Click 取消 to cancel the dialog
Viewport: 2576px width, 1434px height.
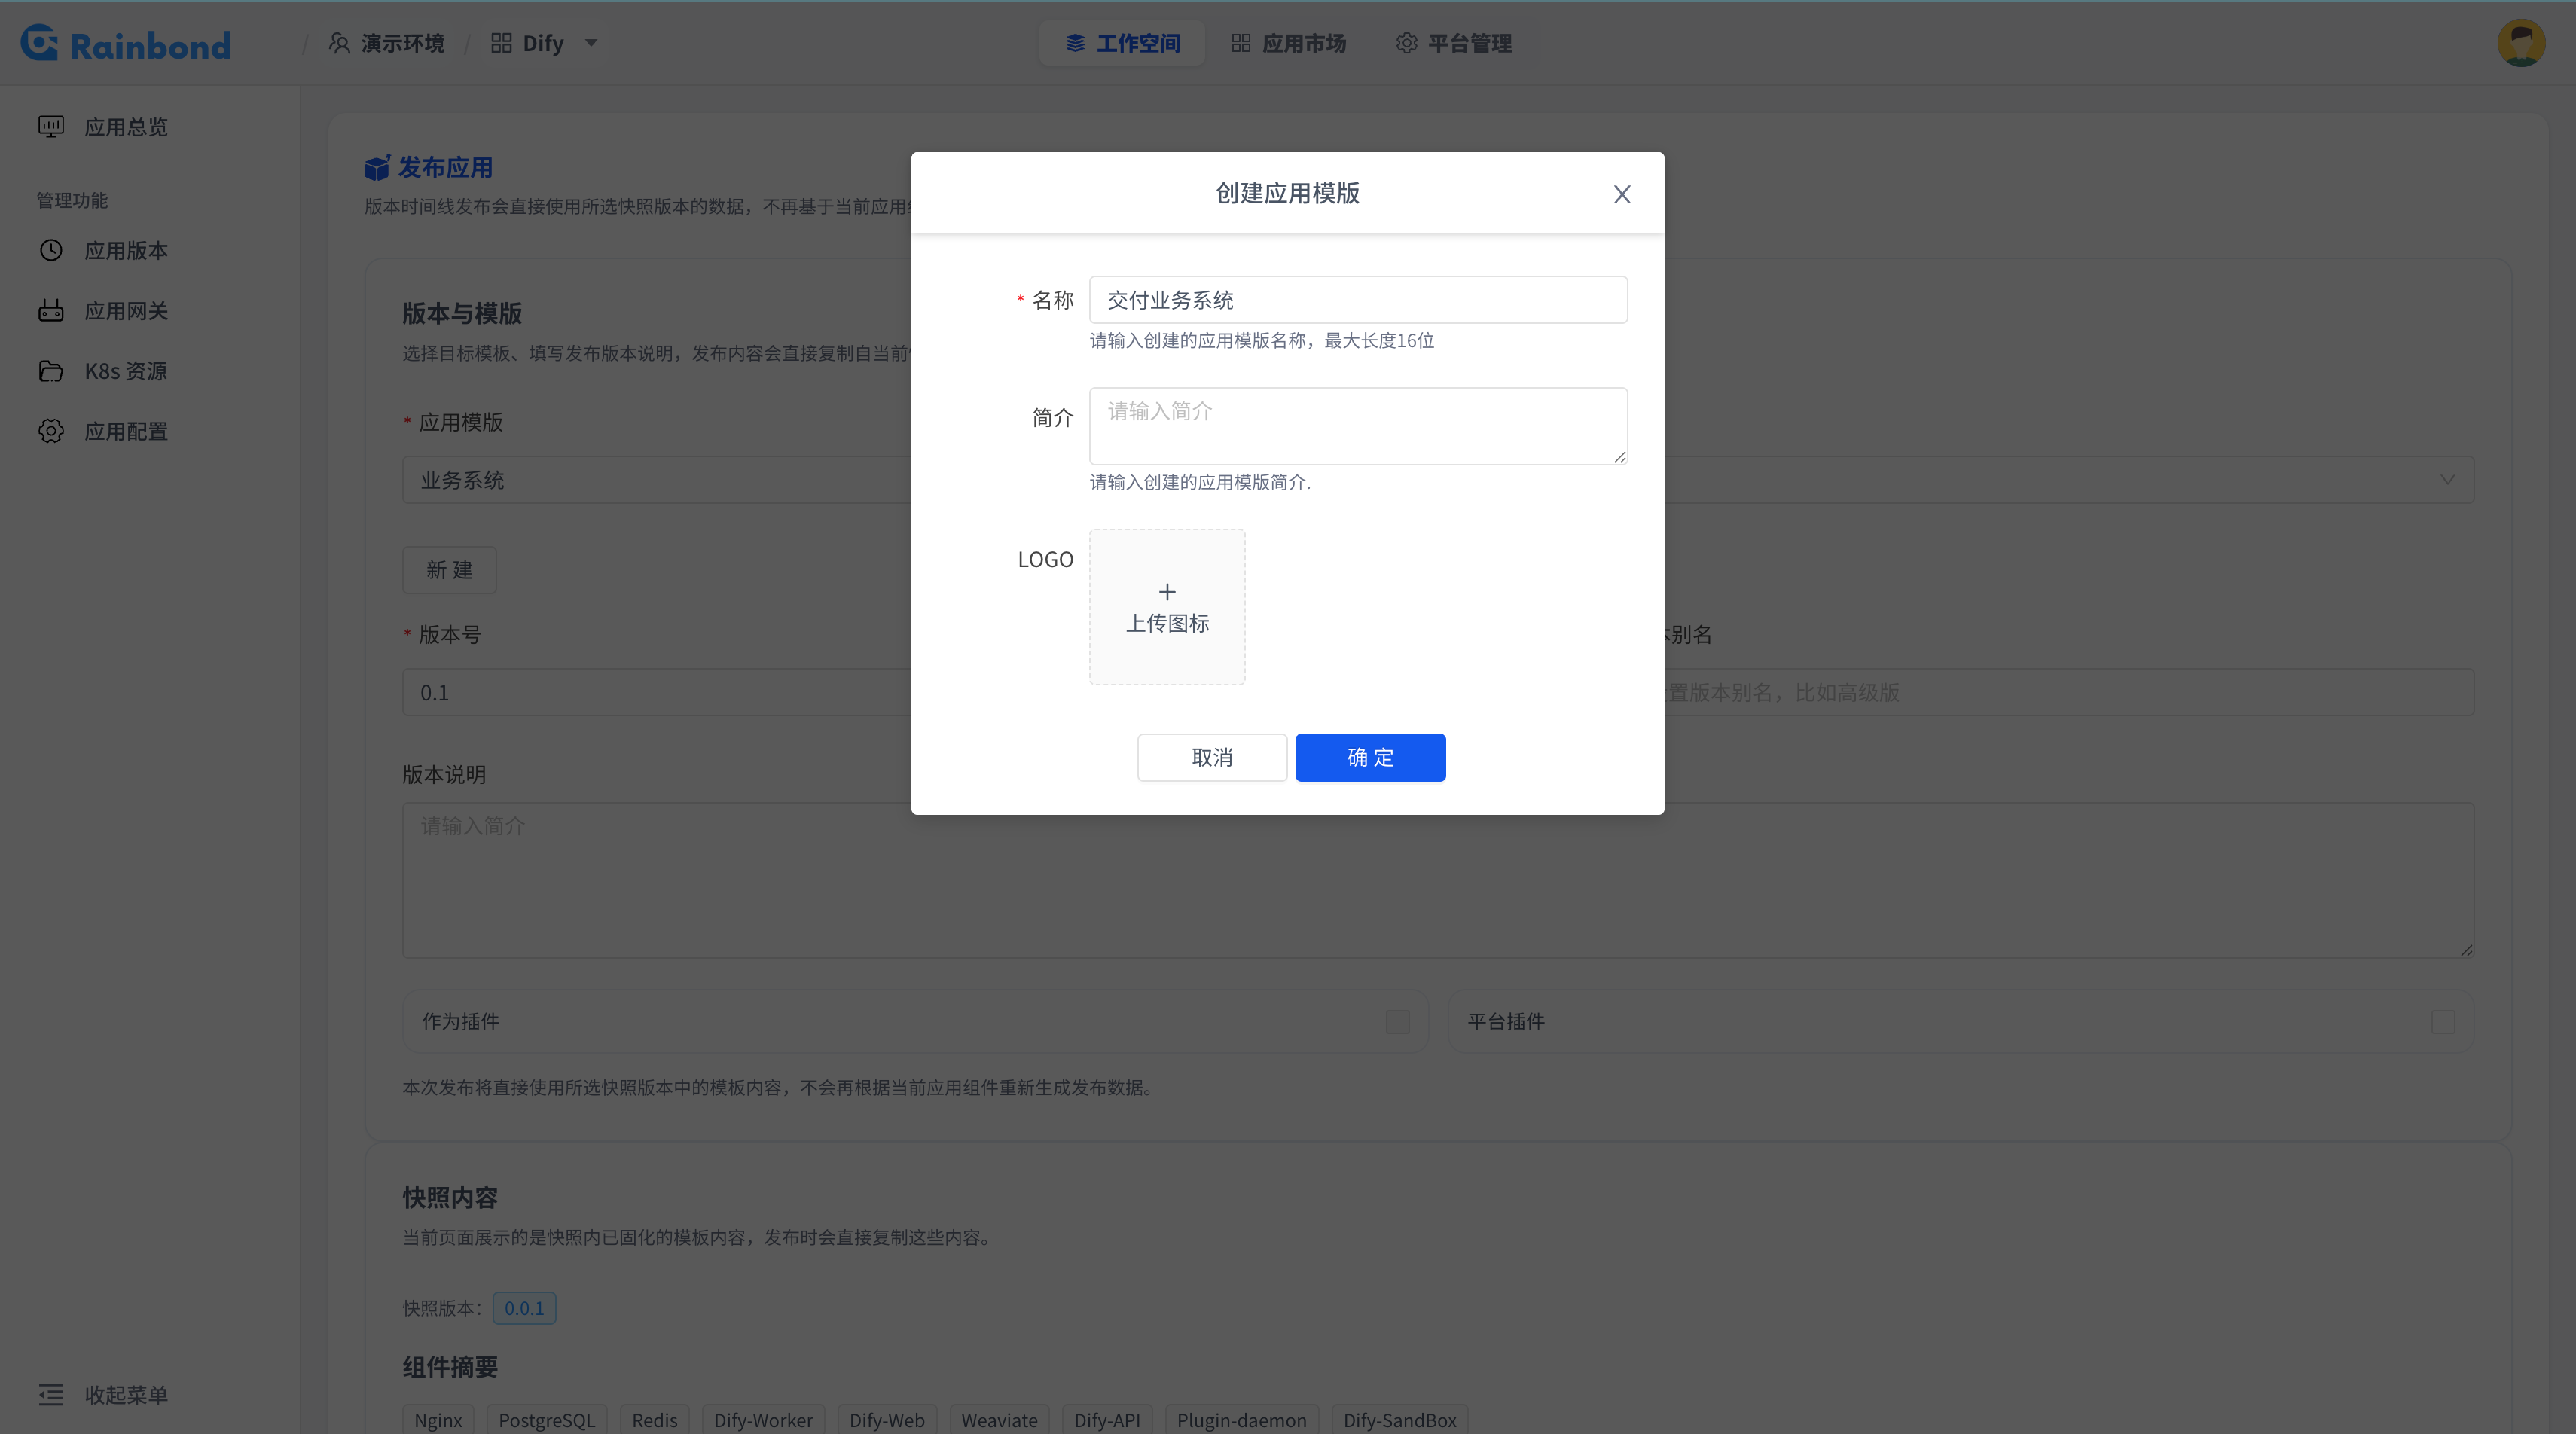click(x=1212, y=758)
